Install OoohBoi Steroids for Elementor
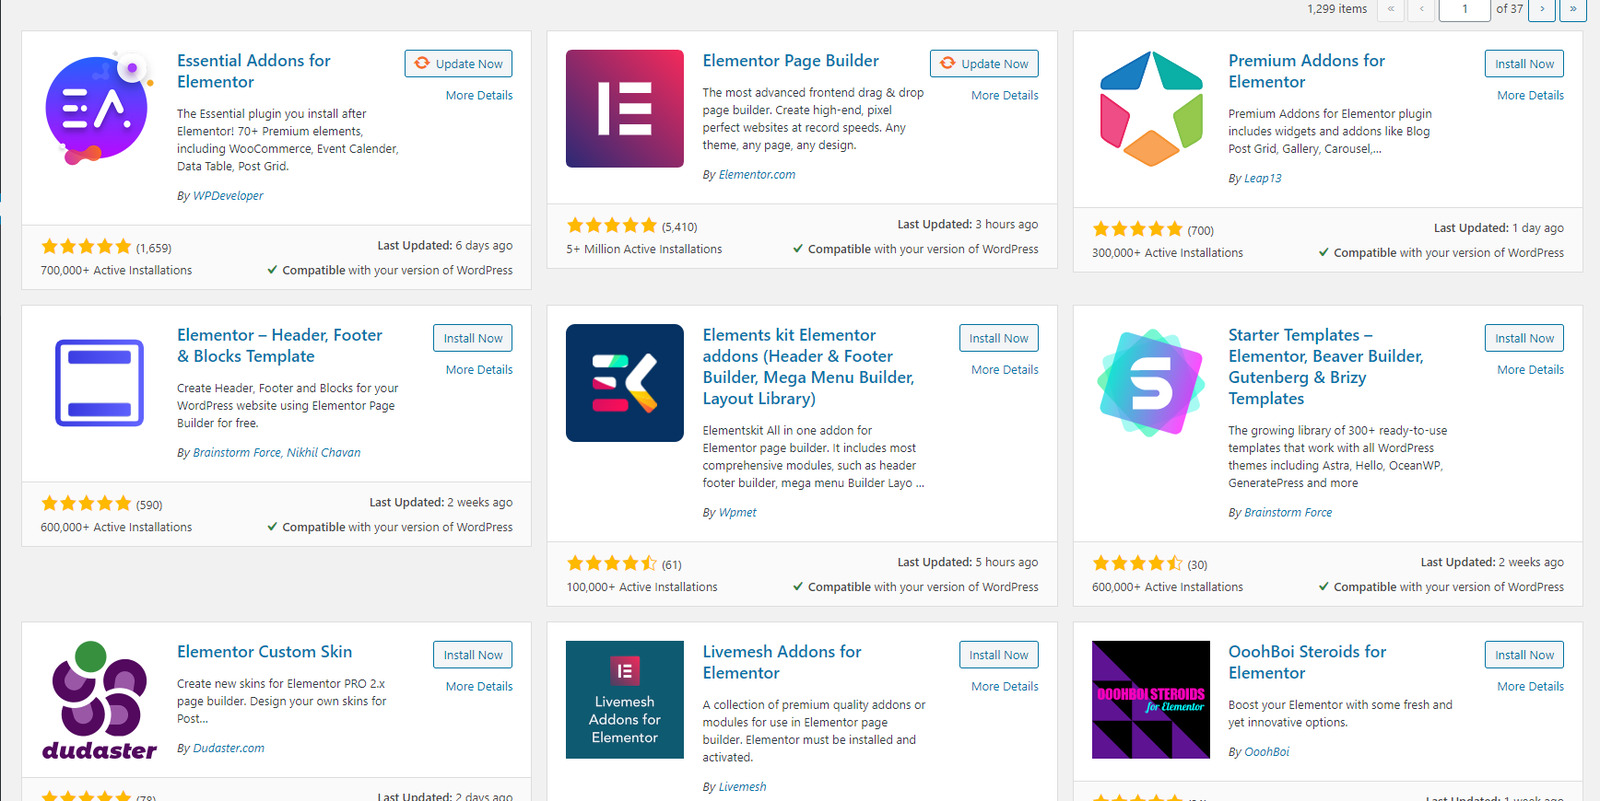 pos(1524,655)
